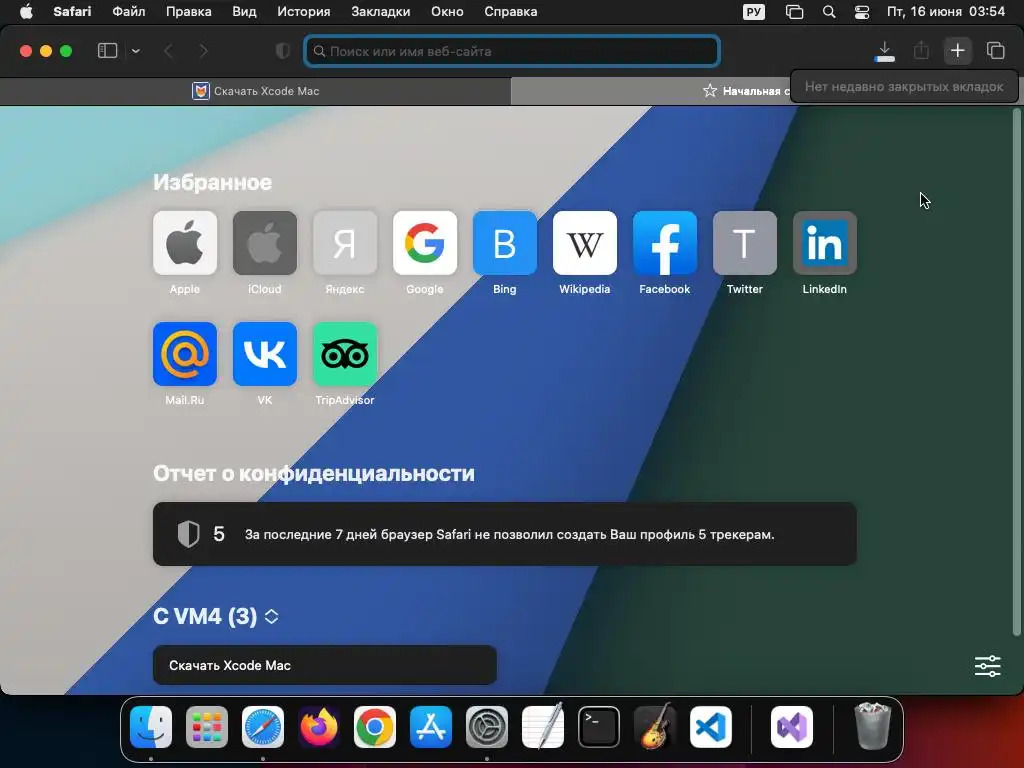
Task: Click the Safari icon in the Dock
Action: click(263, 727)
